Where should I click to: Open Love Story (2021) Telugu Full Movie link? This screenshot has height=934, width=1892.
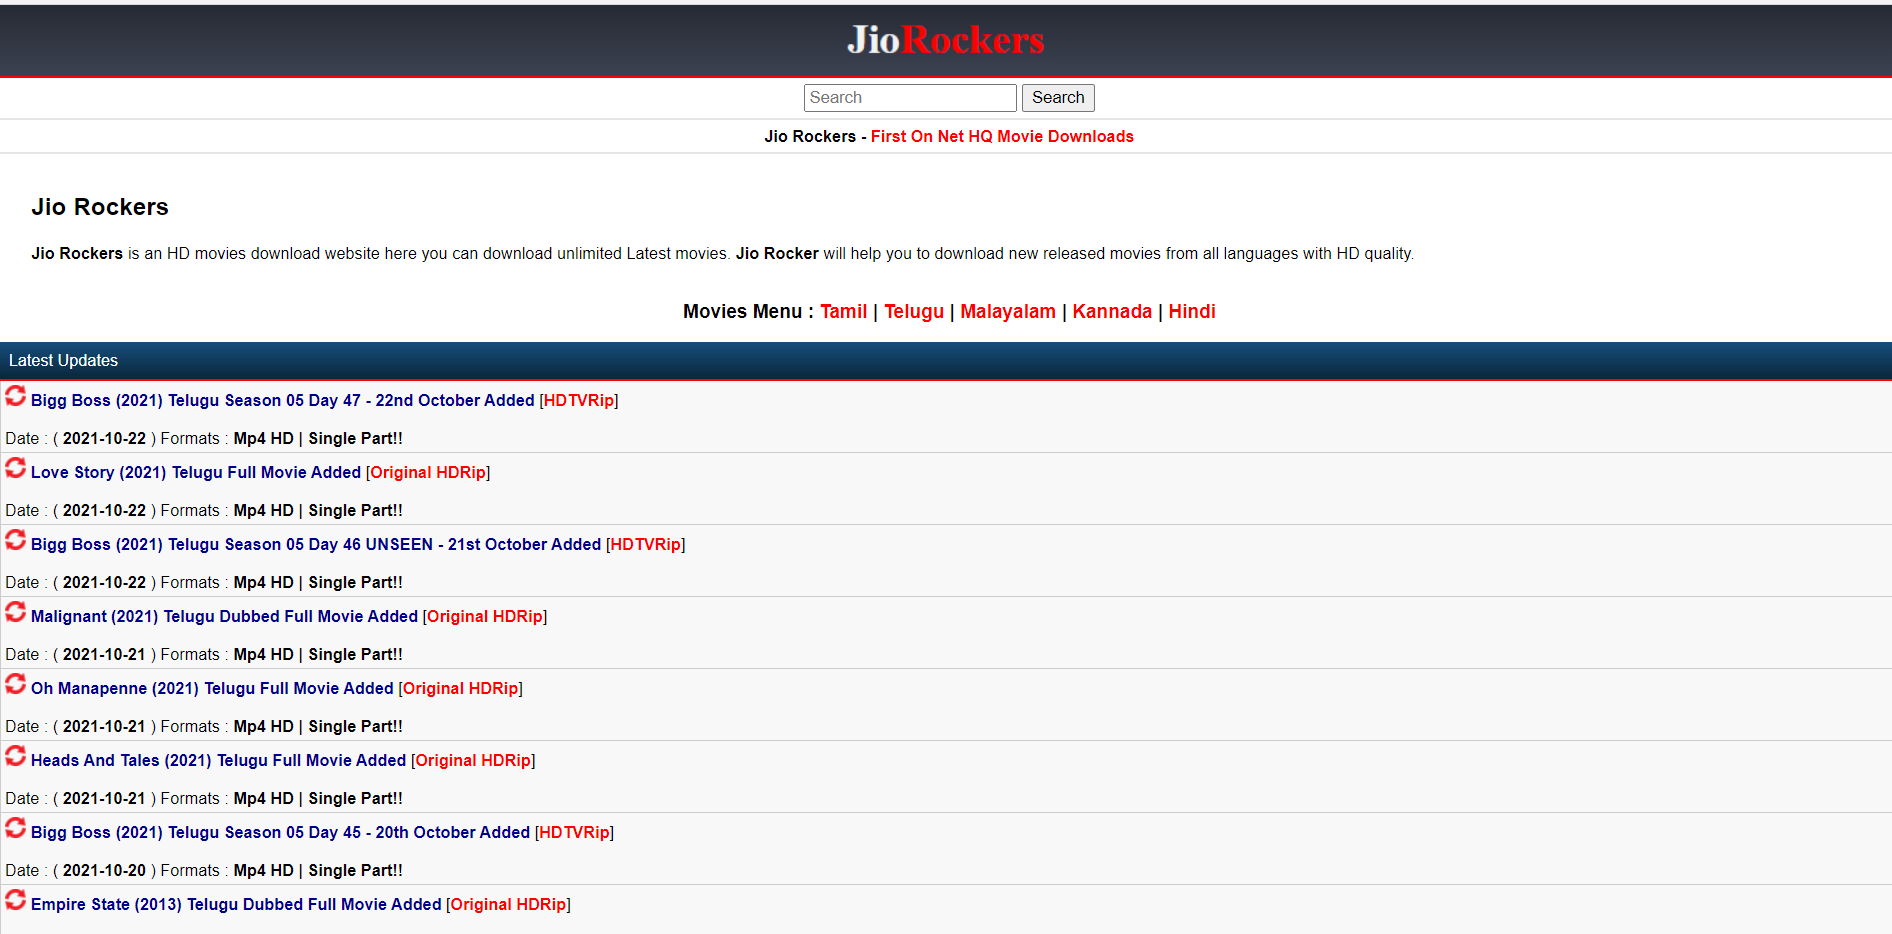point(196,473)
